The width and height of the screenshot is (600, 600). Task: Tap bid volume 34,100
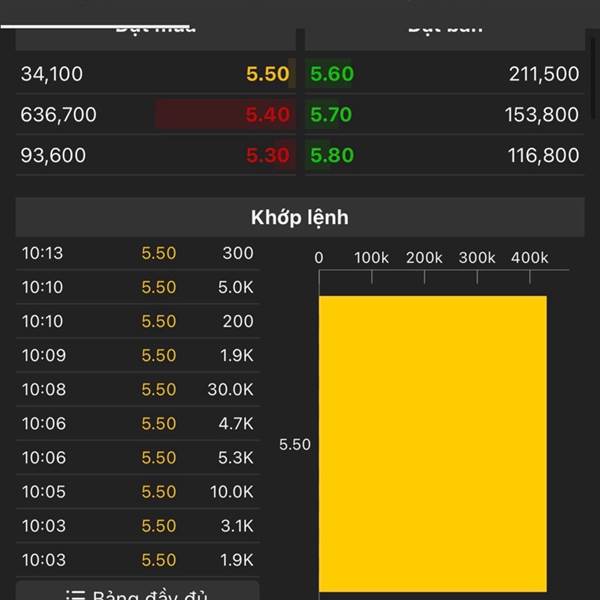coord(52,74)
